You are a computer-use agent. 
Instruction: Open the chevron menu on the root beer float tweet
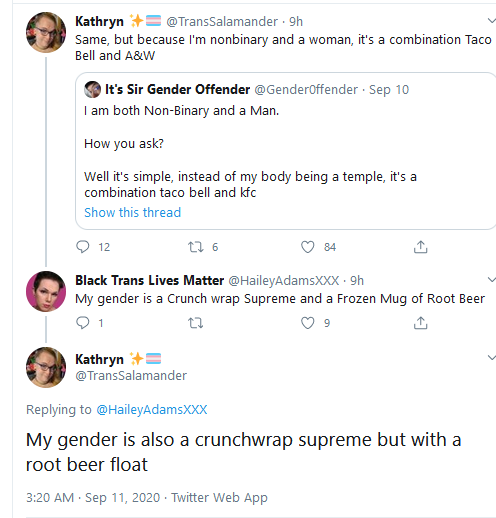click(491, 358)
